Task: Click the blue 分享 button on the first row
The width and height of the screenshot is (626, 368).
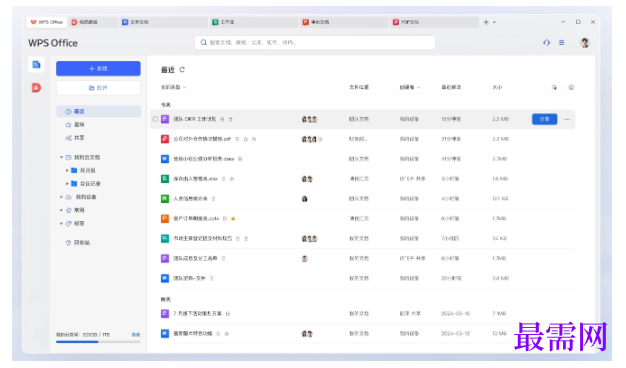Action: [x=545, y=119]
